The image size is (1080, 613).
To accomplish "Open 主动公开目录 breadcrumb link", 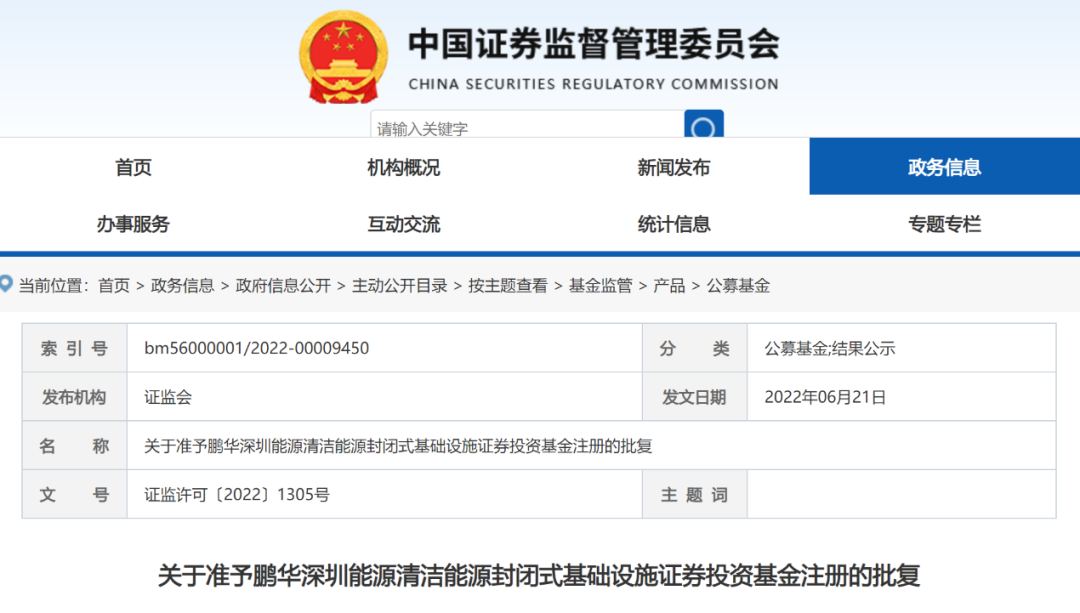I will 399,286.
